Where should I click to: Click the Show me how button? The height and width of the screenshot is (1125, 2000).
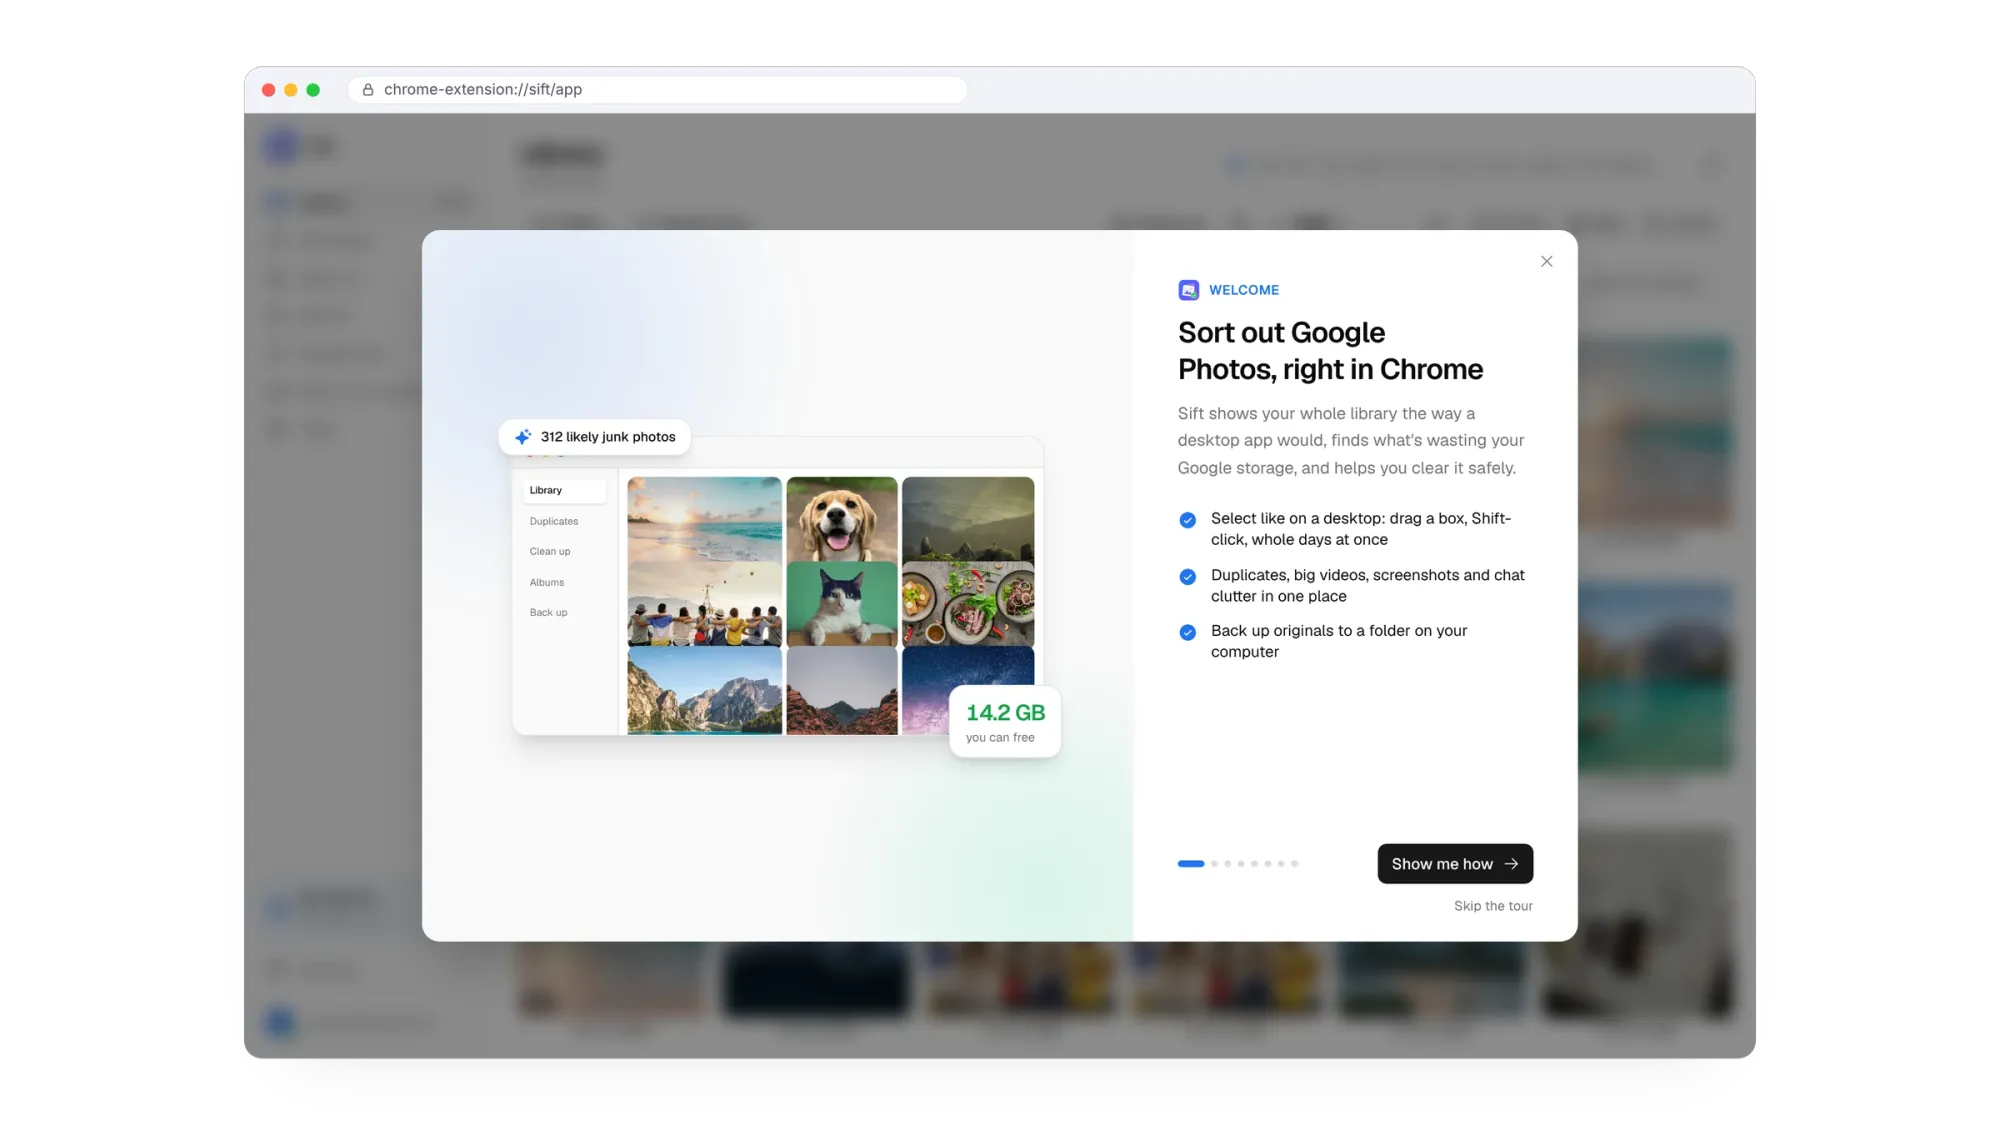click(x=1455, y=864)
